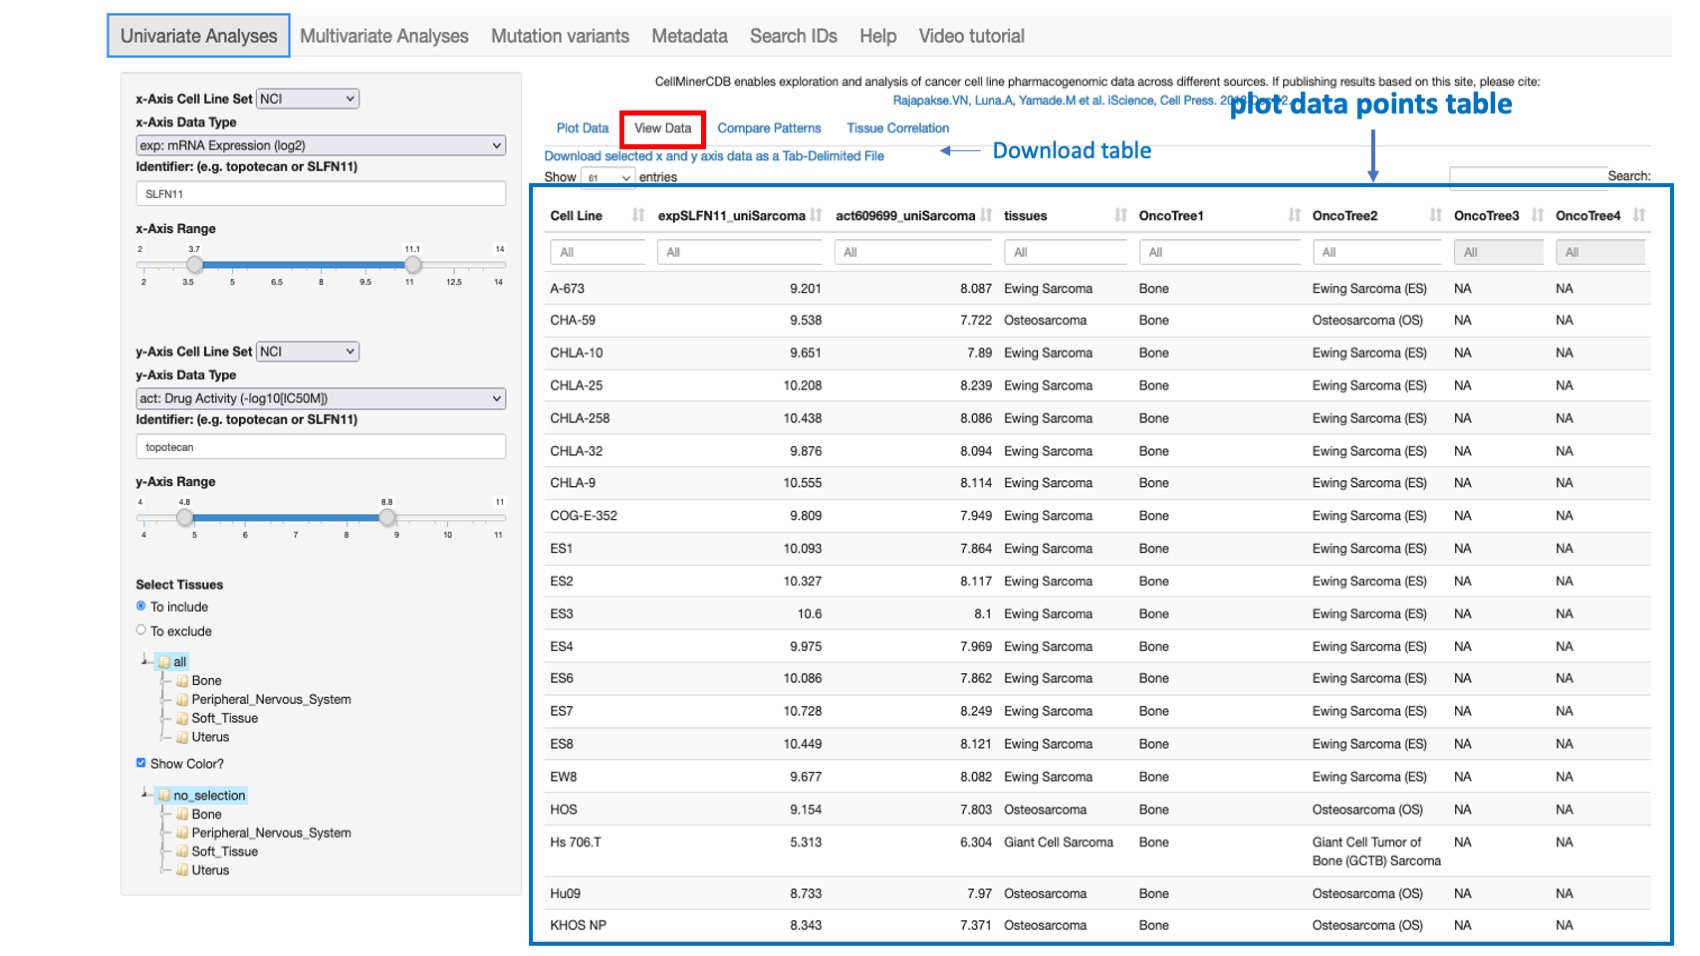
Task: Click the Compare Patterns link
Action: click(770, 128)
